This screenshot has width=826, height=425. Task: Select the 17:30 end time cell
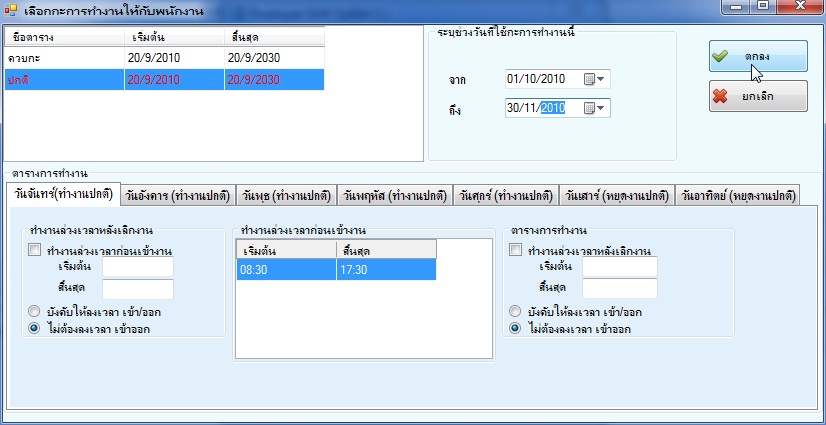[386, 270]
